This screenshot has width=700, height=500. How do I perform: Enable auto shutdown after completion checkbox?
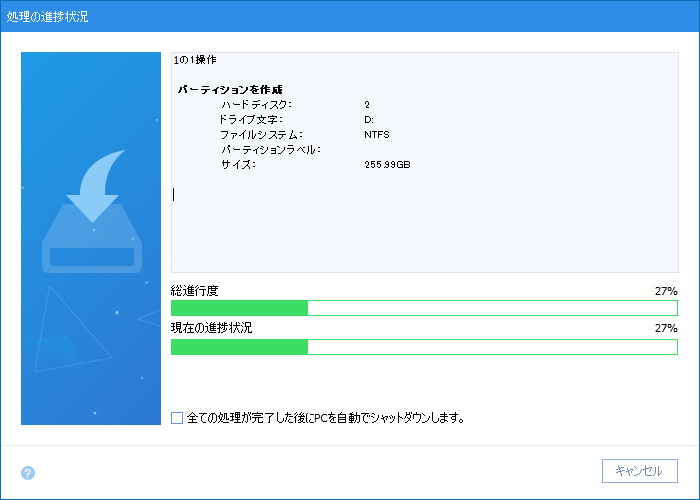pos(177,418)
